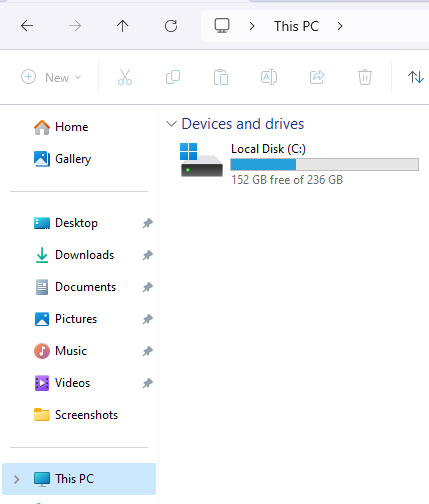This screenshot has width=429, height=504.
Task: Click the Paste clipboard icon
Action: (x=221, y=77)
